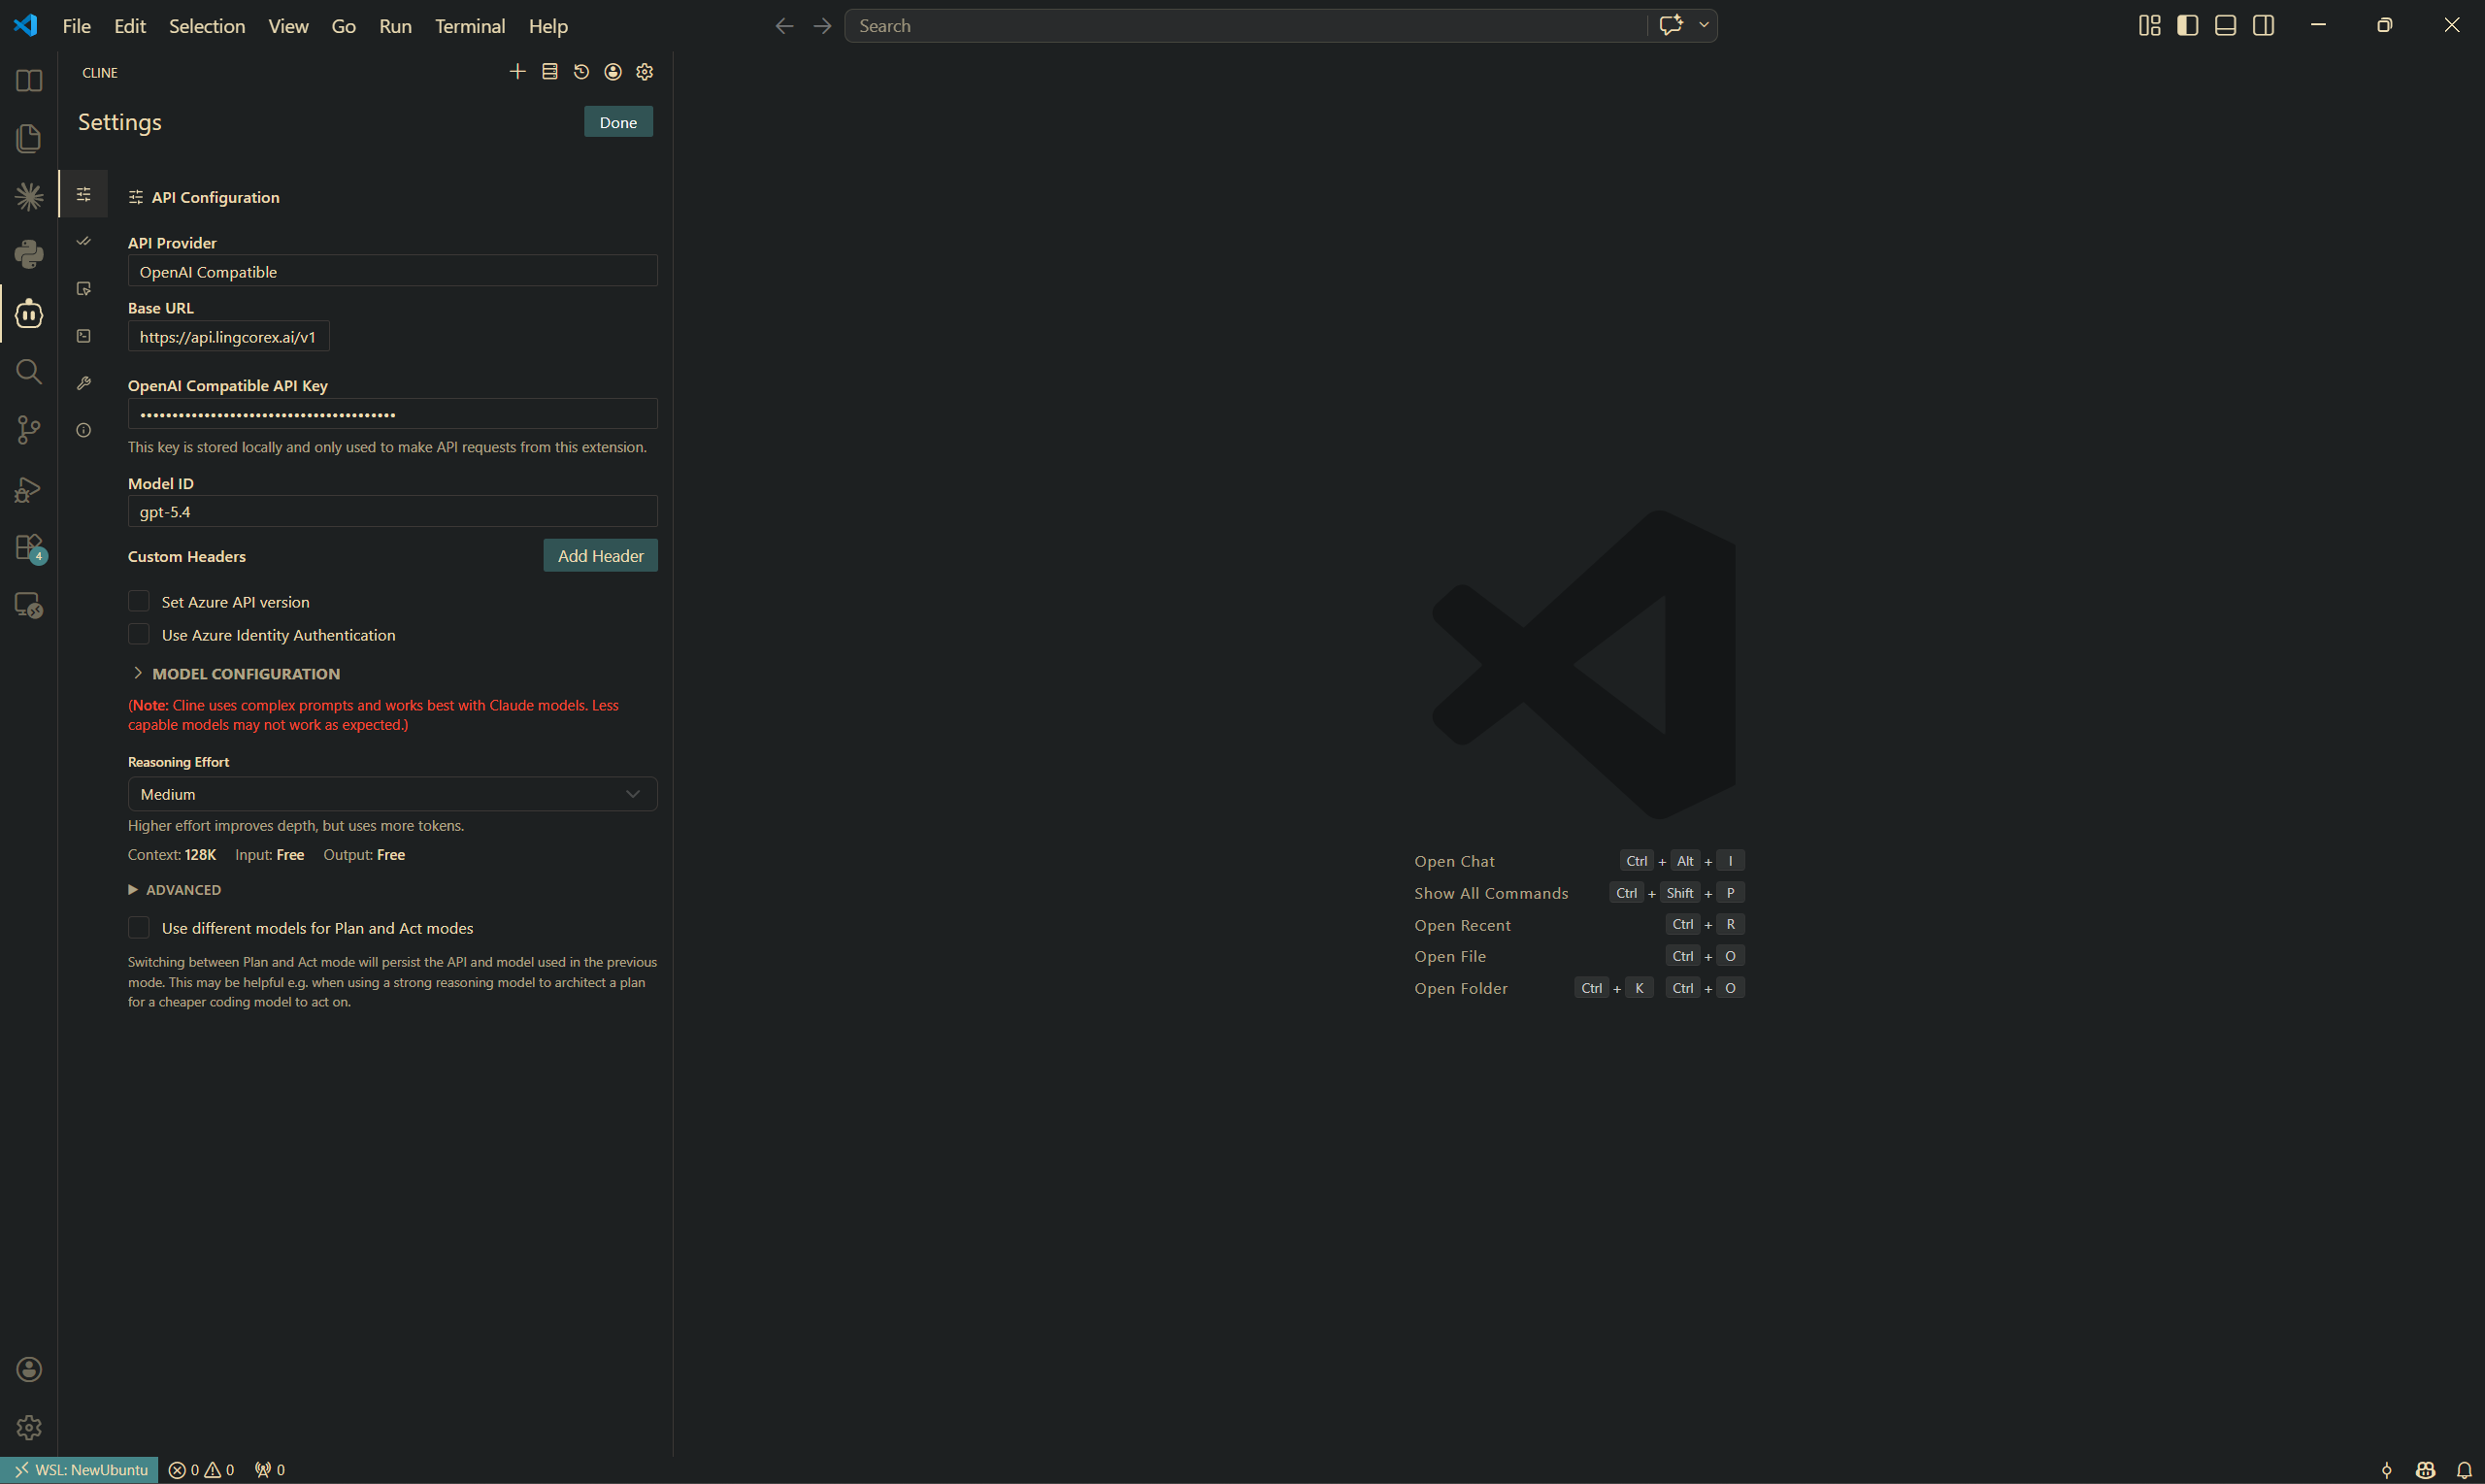Open Copilot status icon in status bar
The width and height of the screenshot is (2485, 1484).
[x=2425, y=1469]
